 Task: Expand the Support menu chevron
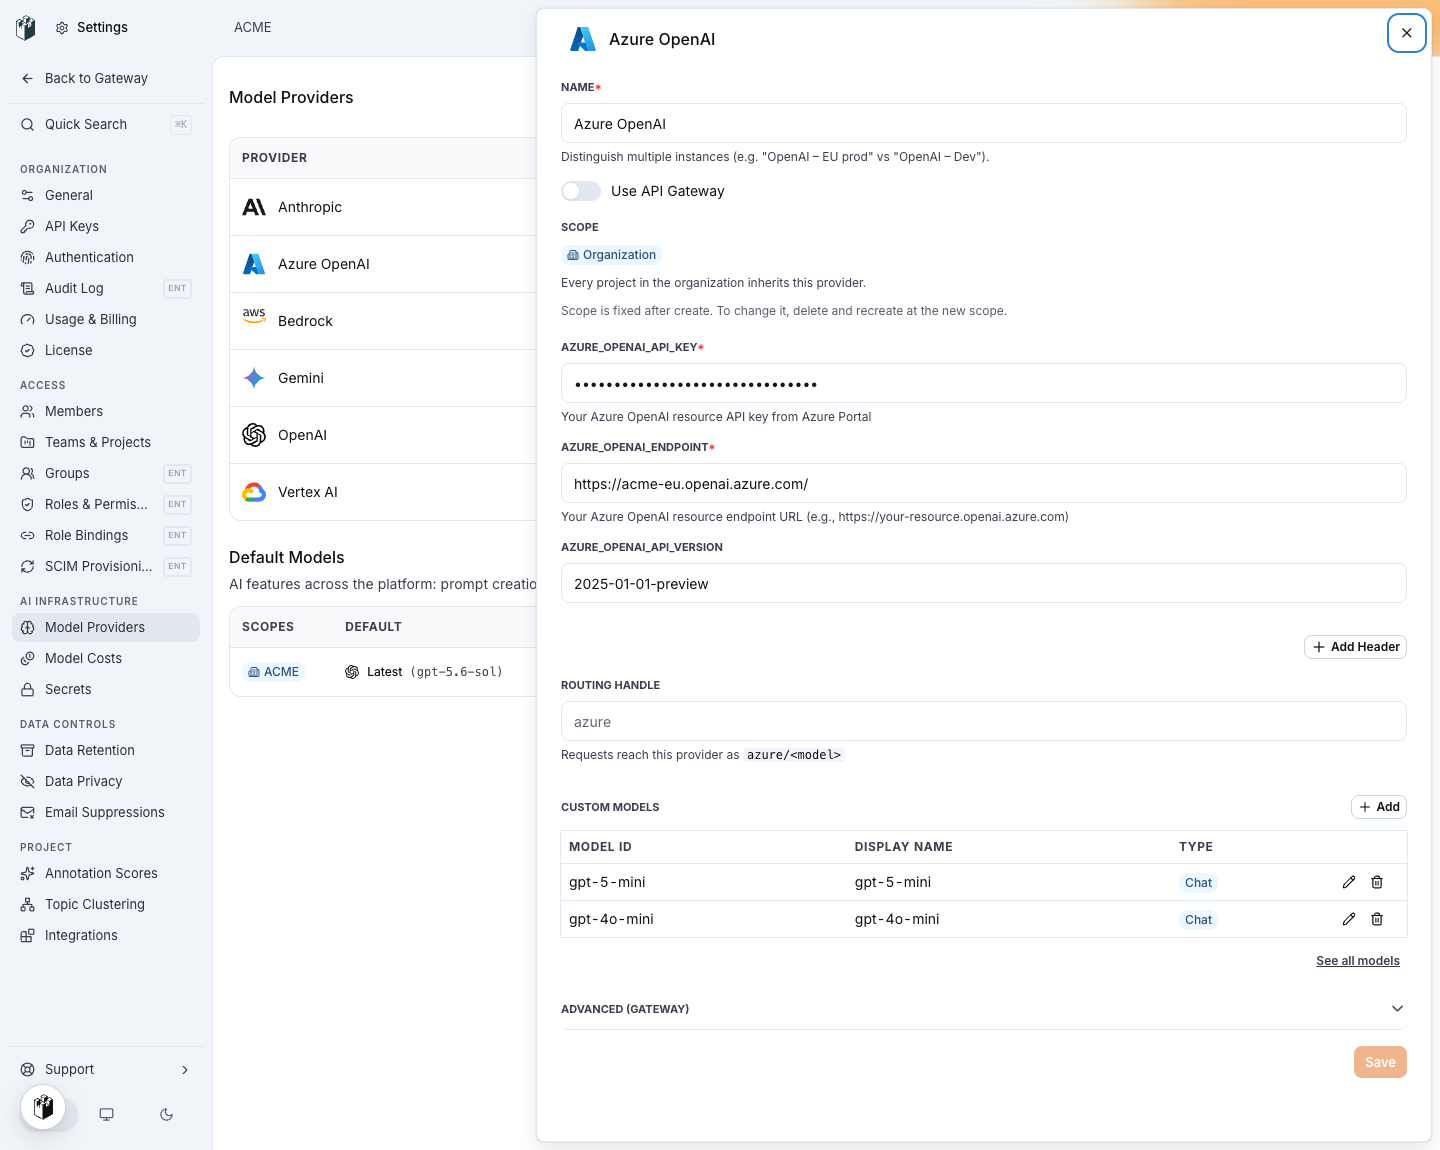point(184,1070)
